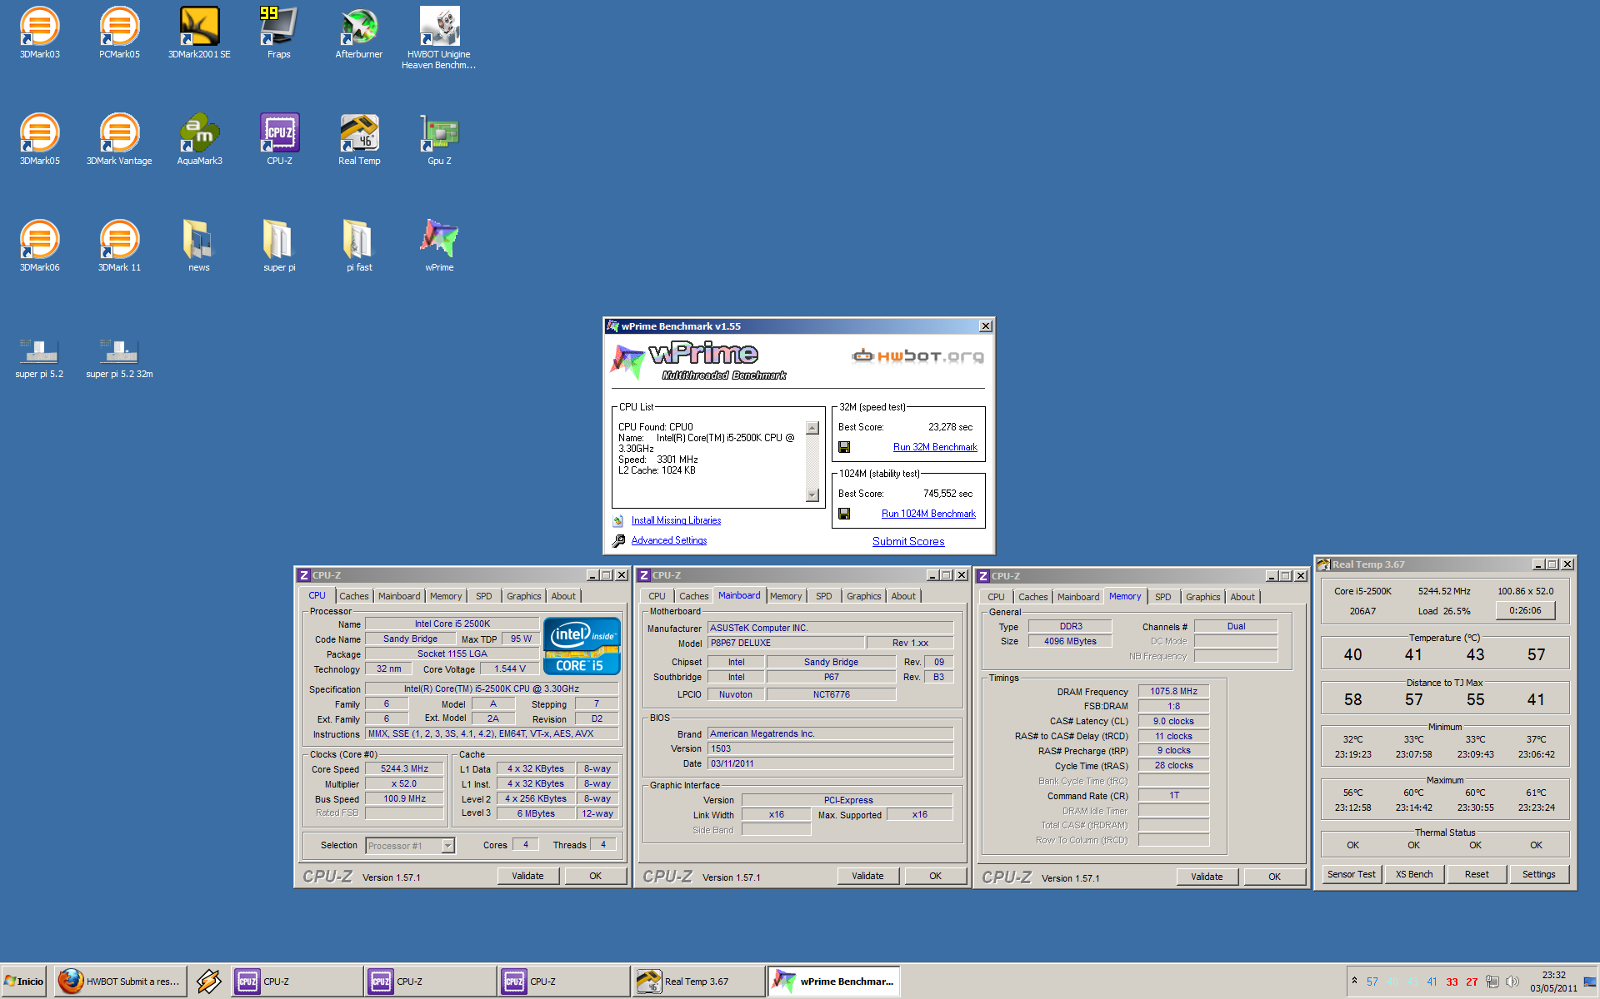
Task: Select CPU tab in right CPU-Z window
Action: point(996,597)
